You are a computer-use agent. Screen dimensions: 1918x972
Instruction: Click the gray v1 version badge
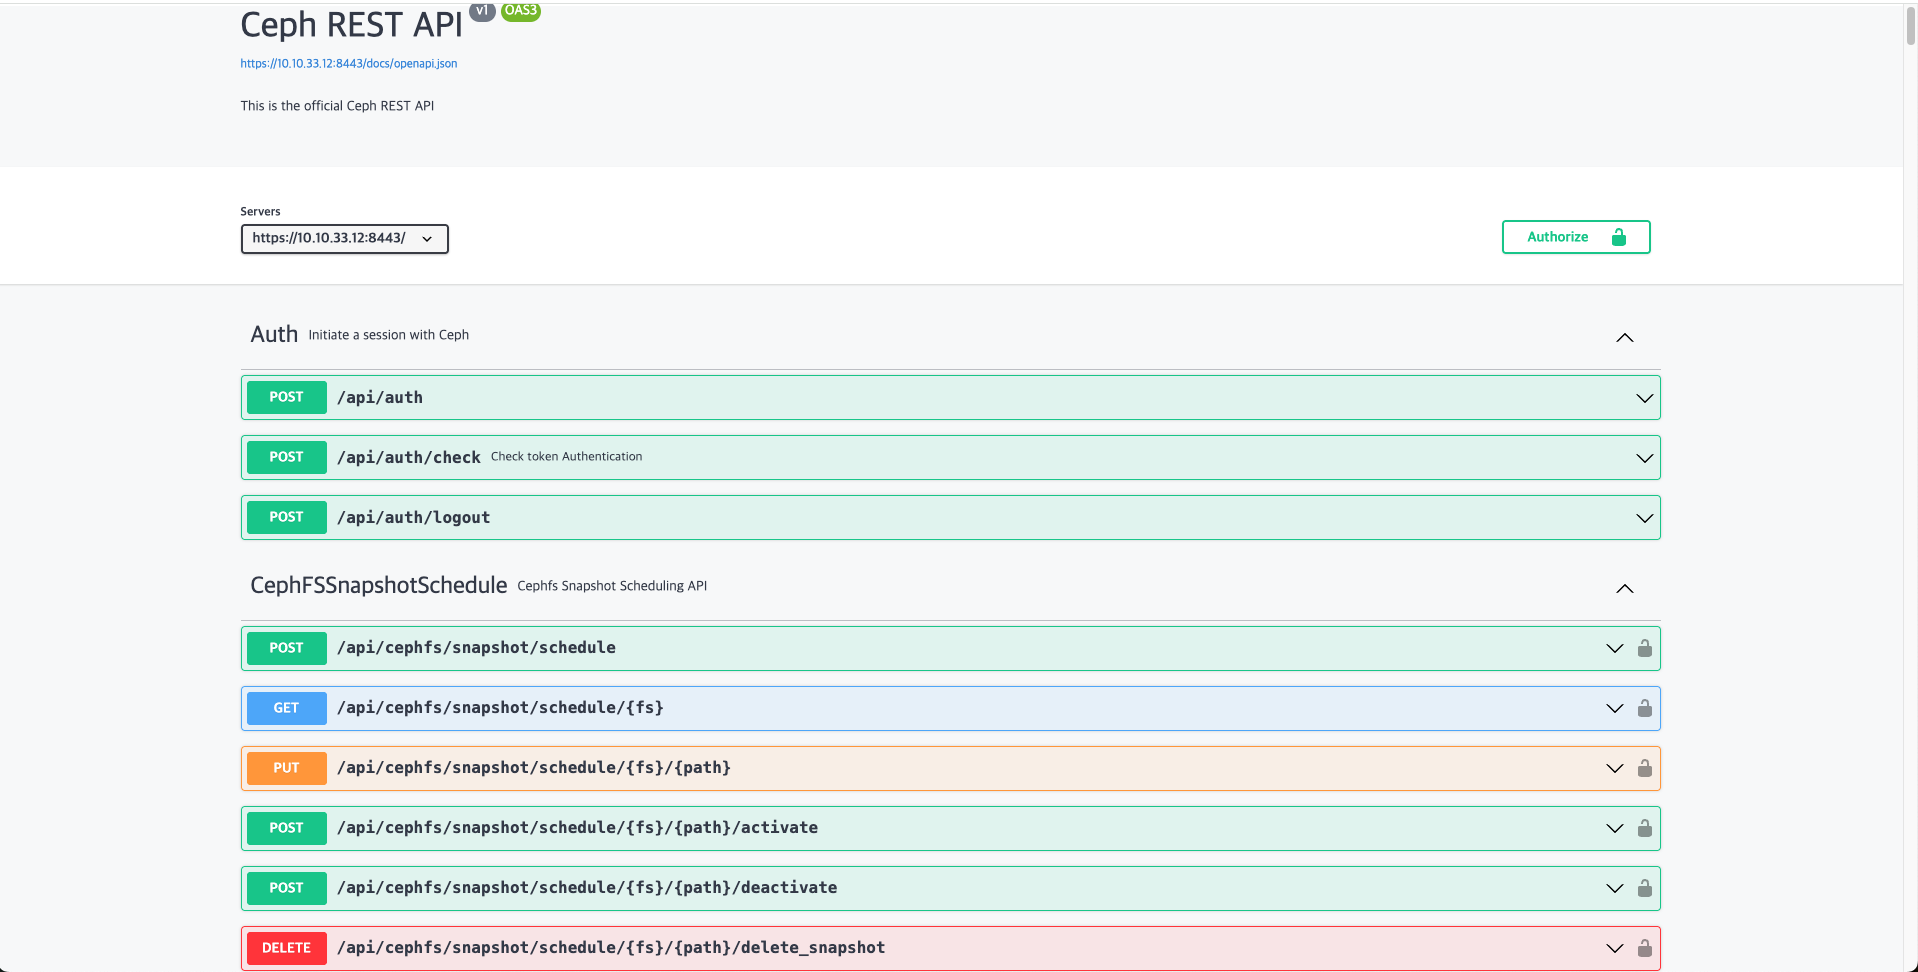482,11
